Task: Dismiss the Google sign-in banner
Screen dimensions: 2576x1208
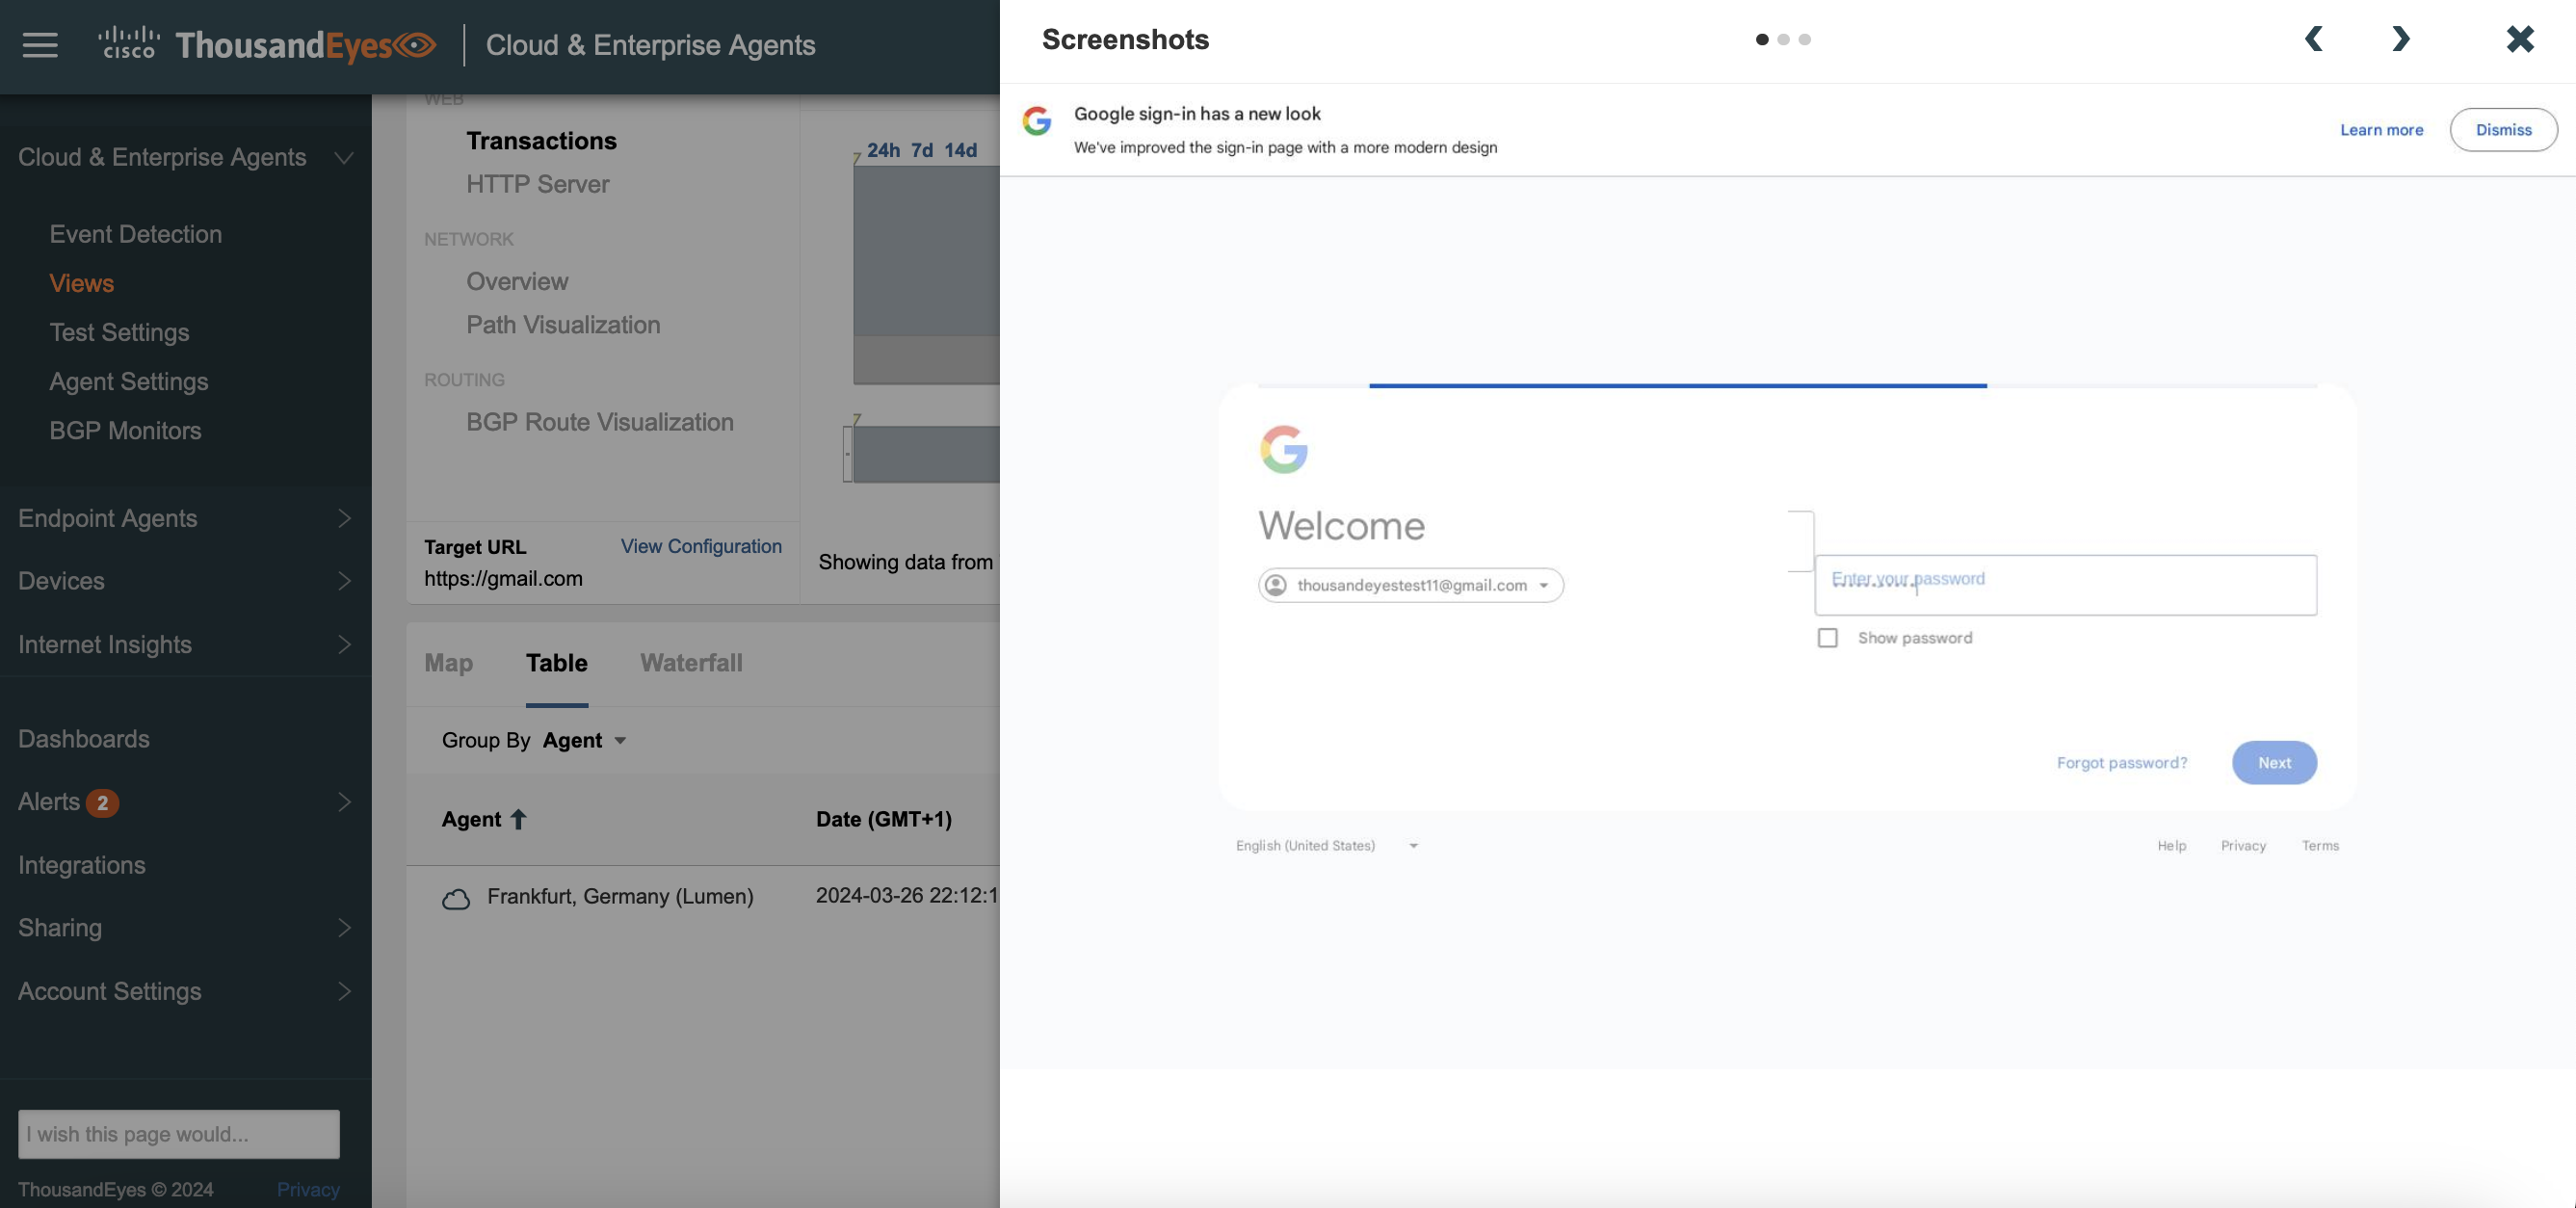Action: click(2503, 129)
